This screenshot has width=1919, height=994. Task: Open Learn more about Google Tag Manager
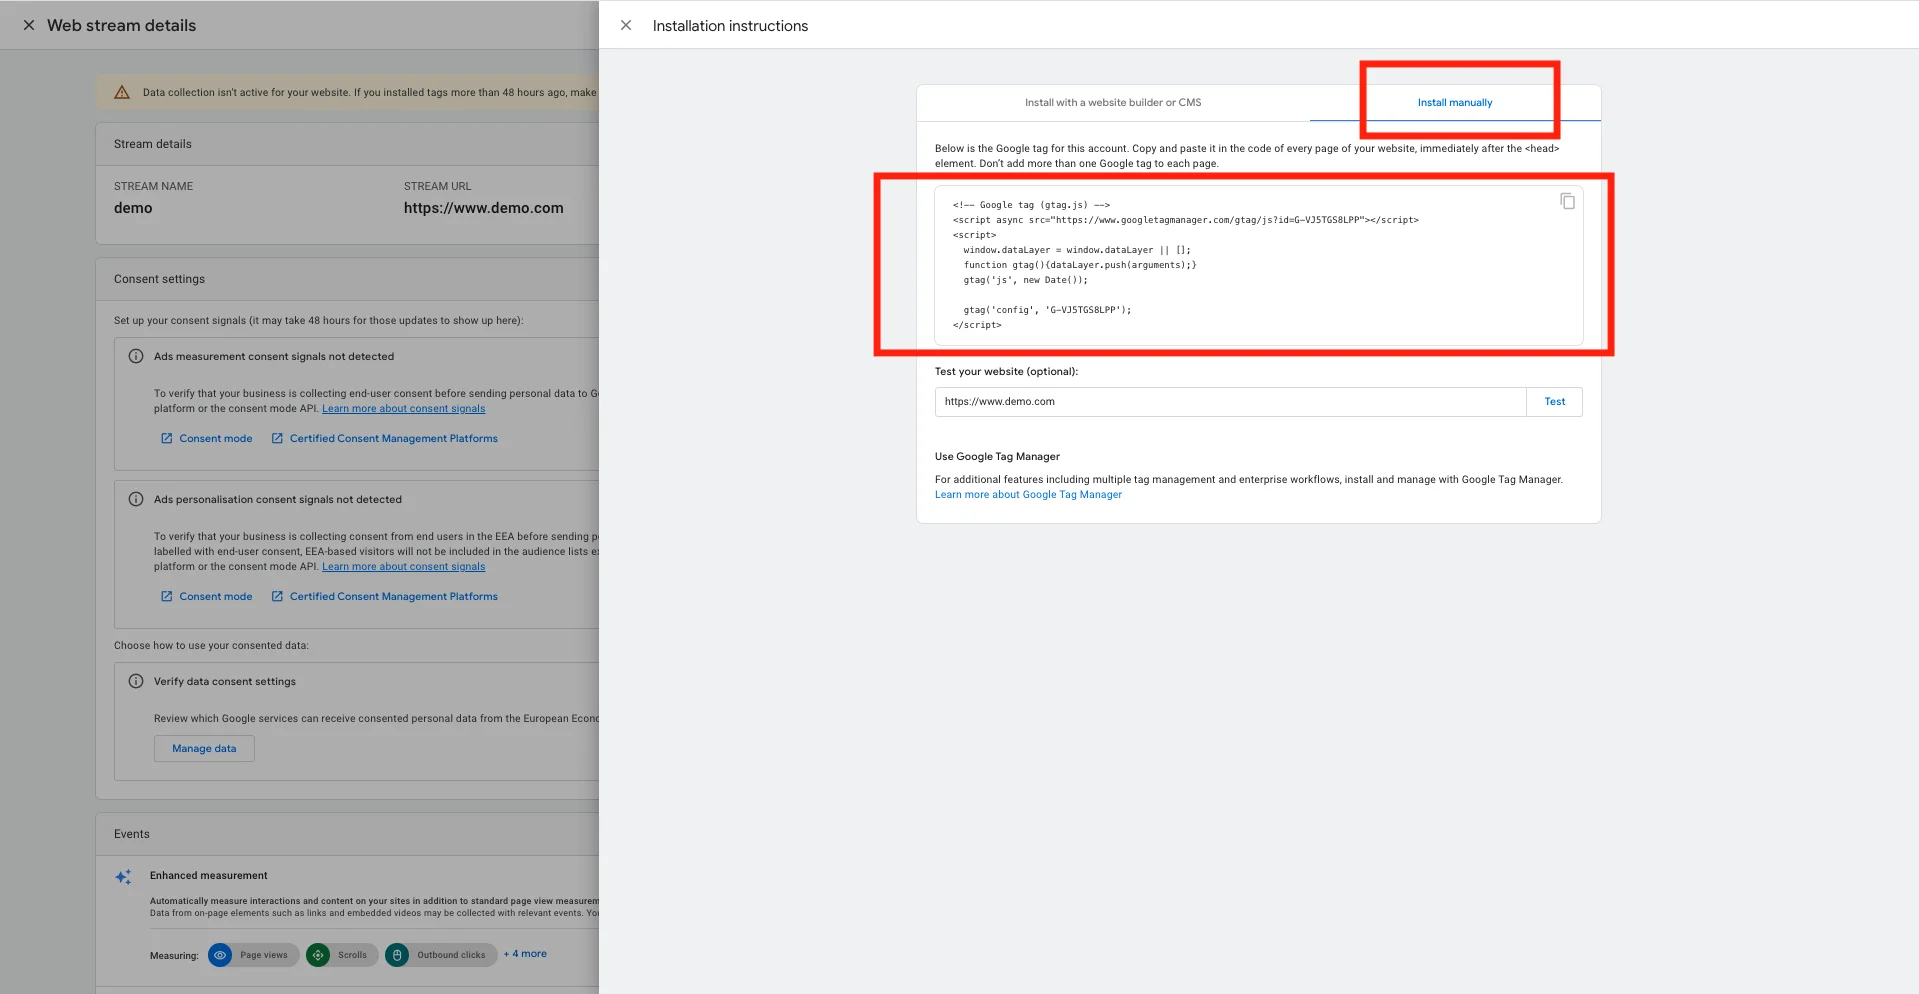coord(1028,495)
